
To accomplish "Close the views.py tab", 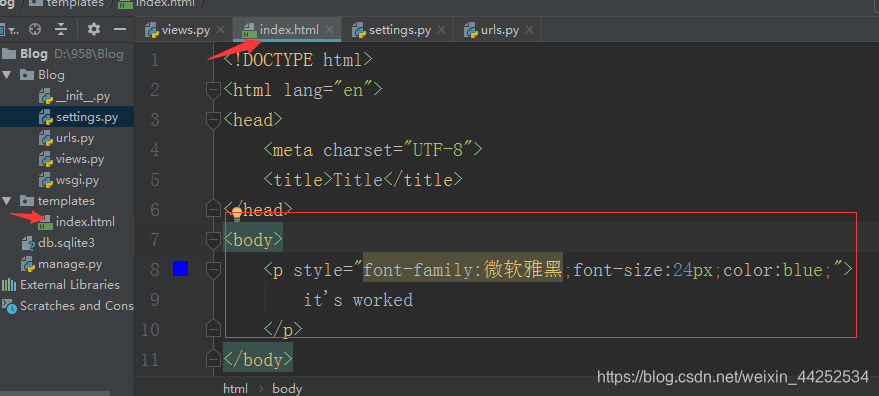I will (220, 30).
